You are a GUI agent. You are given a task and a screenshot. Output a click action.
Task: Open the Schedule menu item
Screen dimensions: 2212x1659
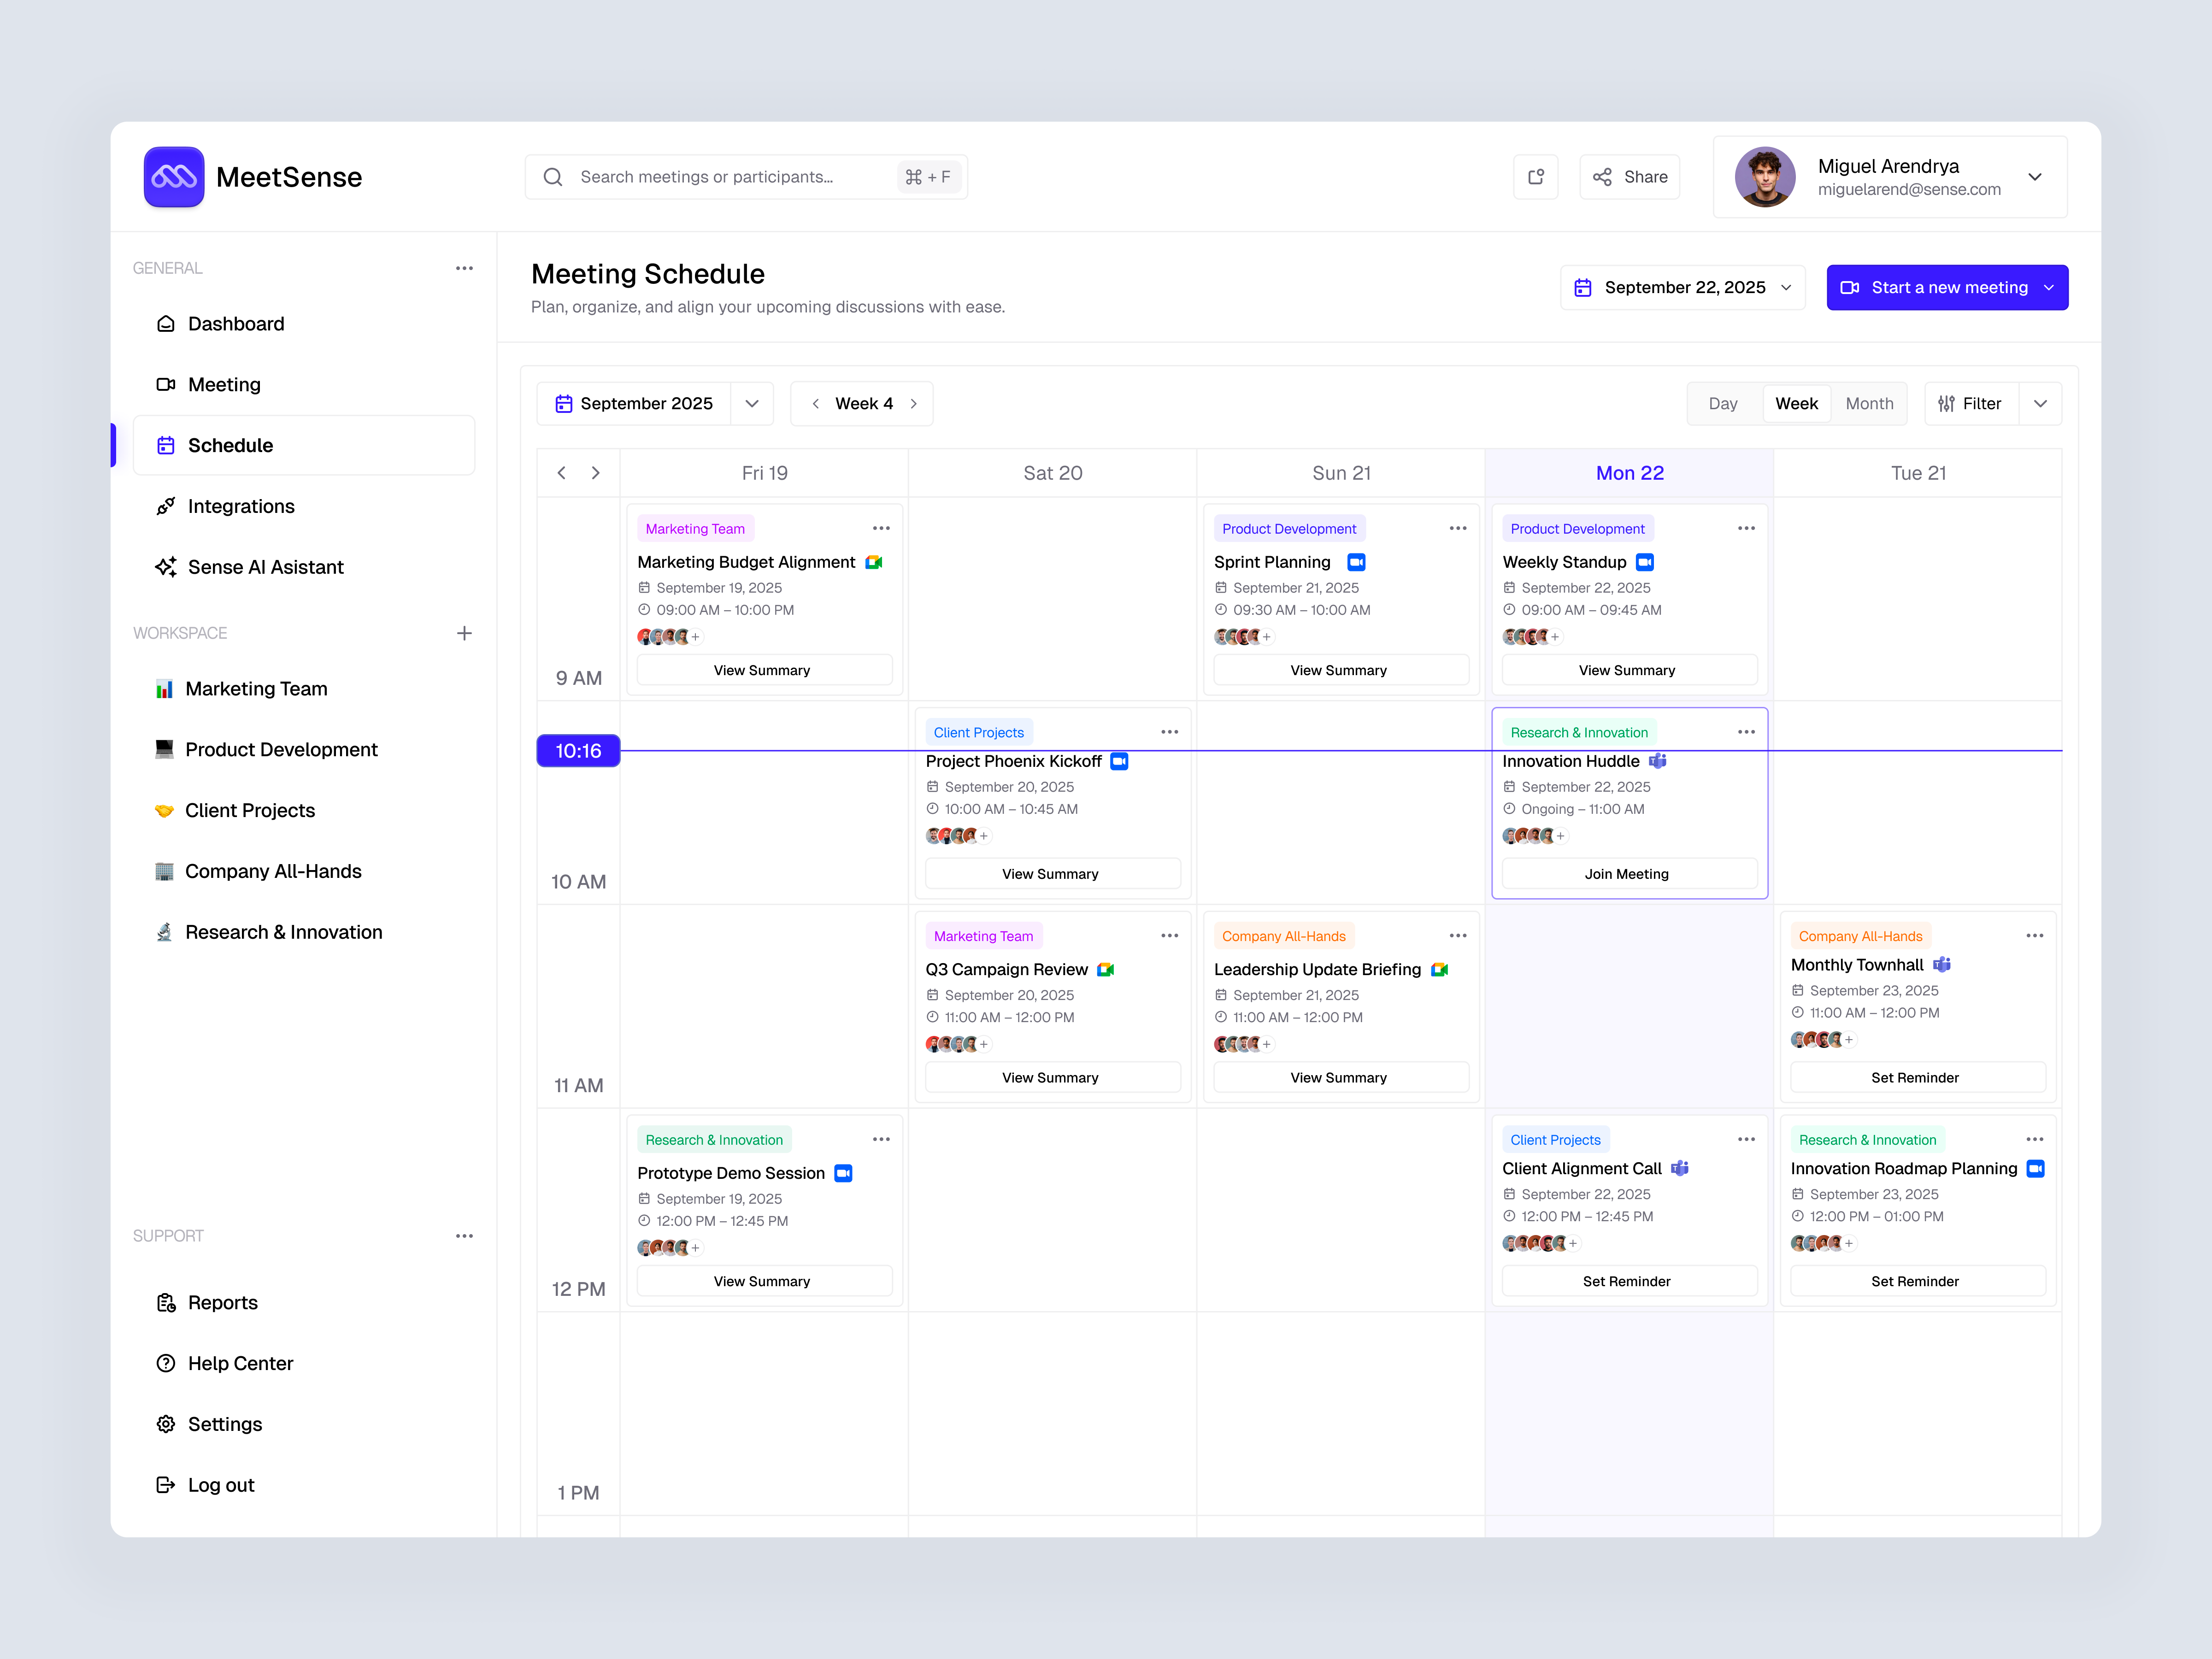231,445
